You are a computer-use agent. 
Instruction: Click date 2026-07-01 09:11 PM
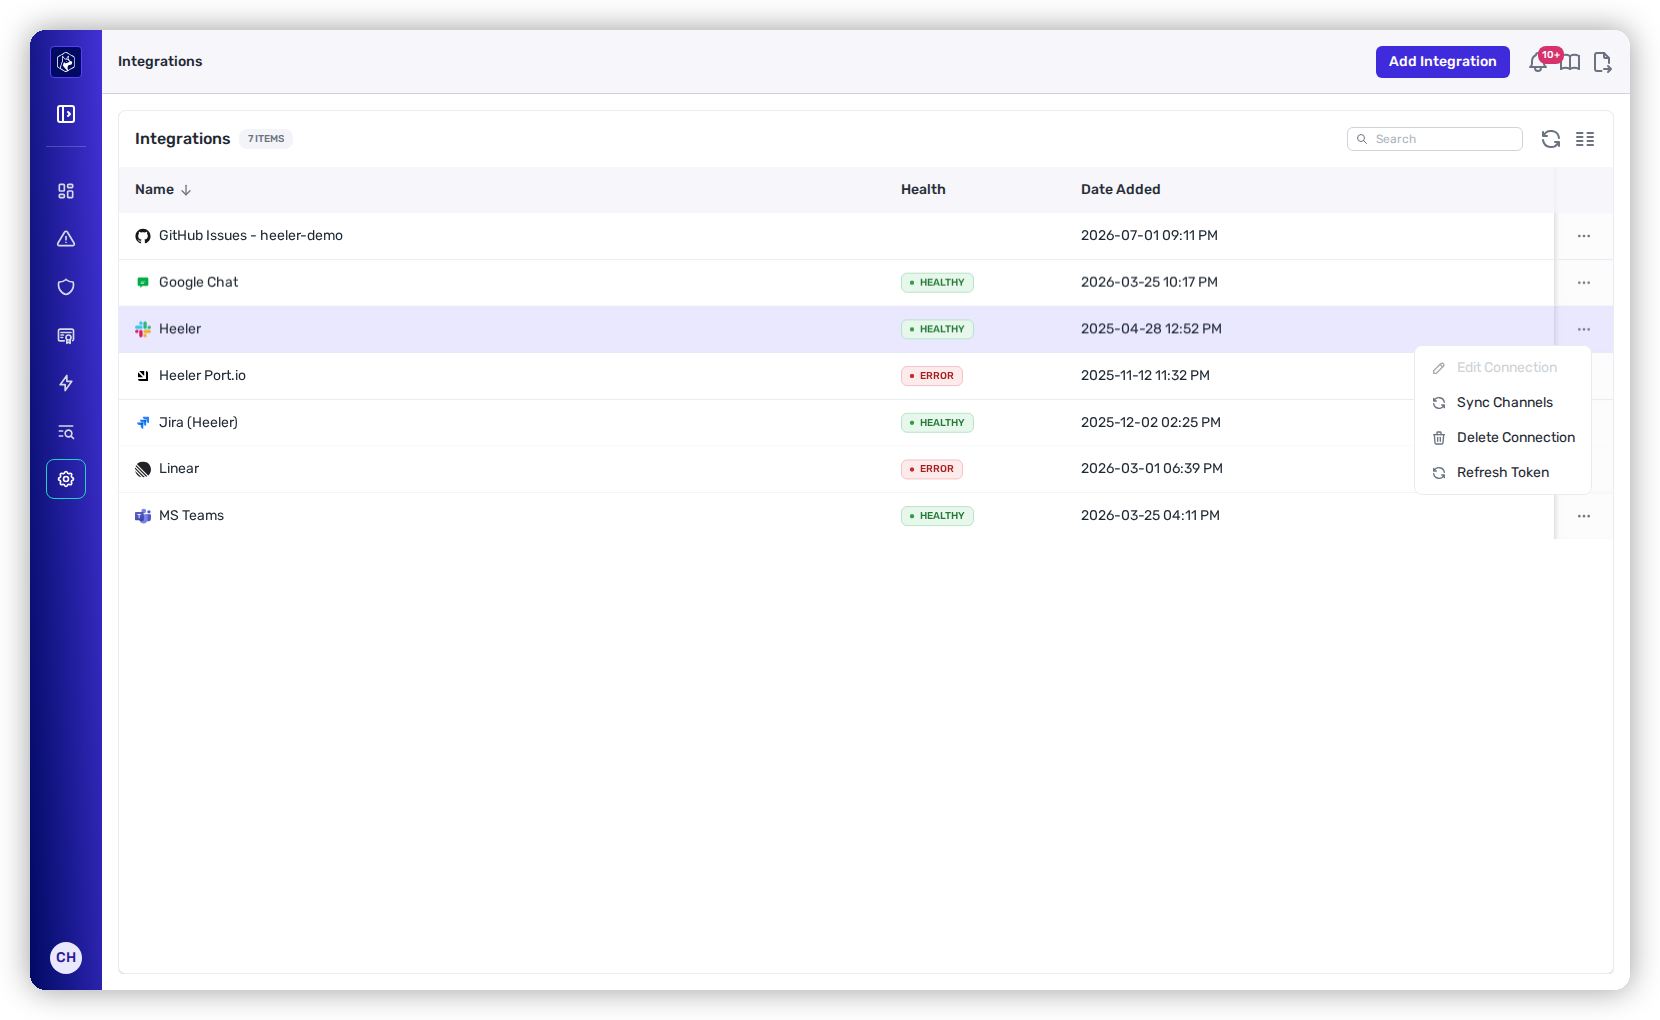coord(1149,236)
